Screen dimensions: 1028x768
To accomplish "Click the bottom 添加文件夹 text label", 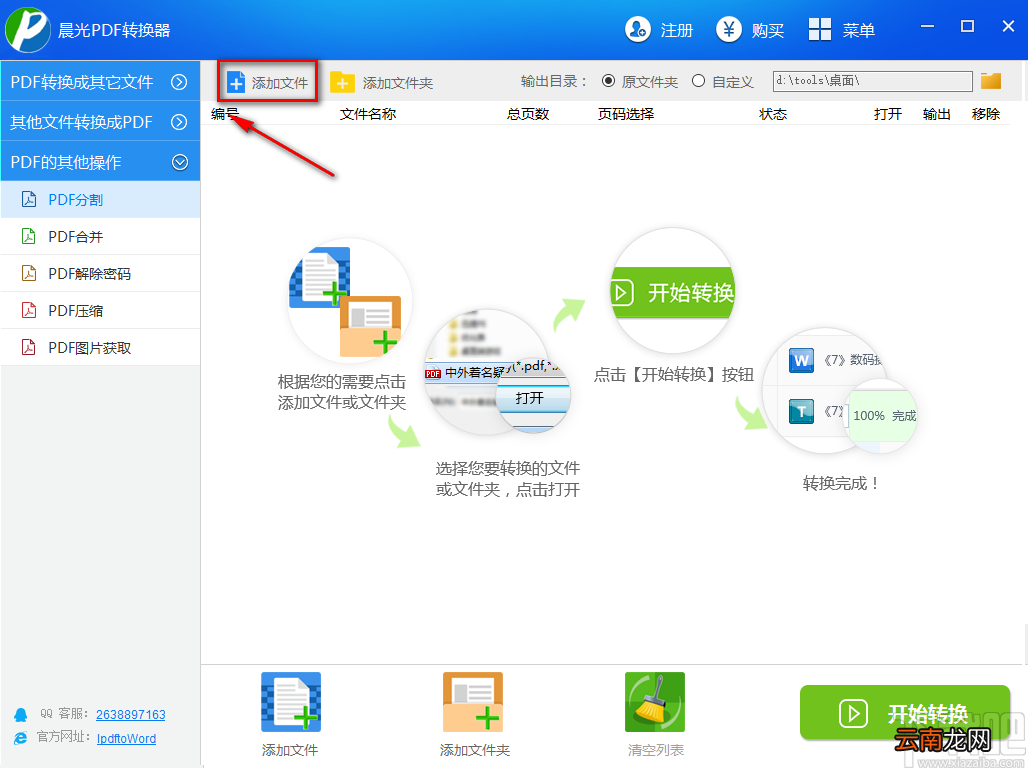I will point(475,750).
